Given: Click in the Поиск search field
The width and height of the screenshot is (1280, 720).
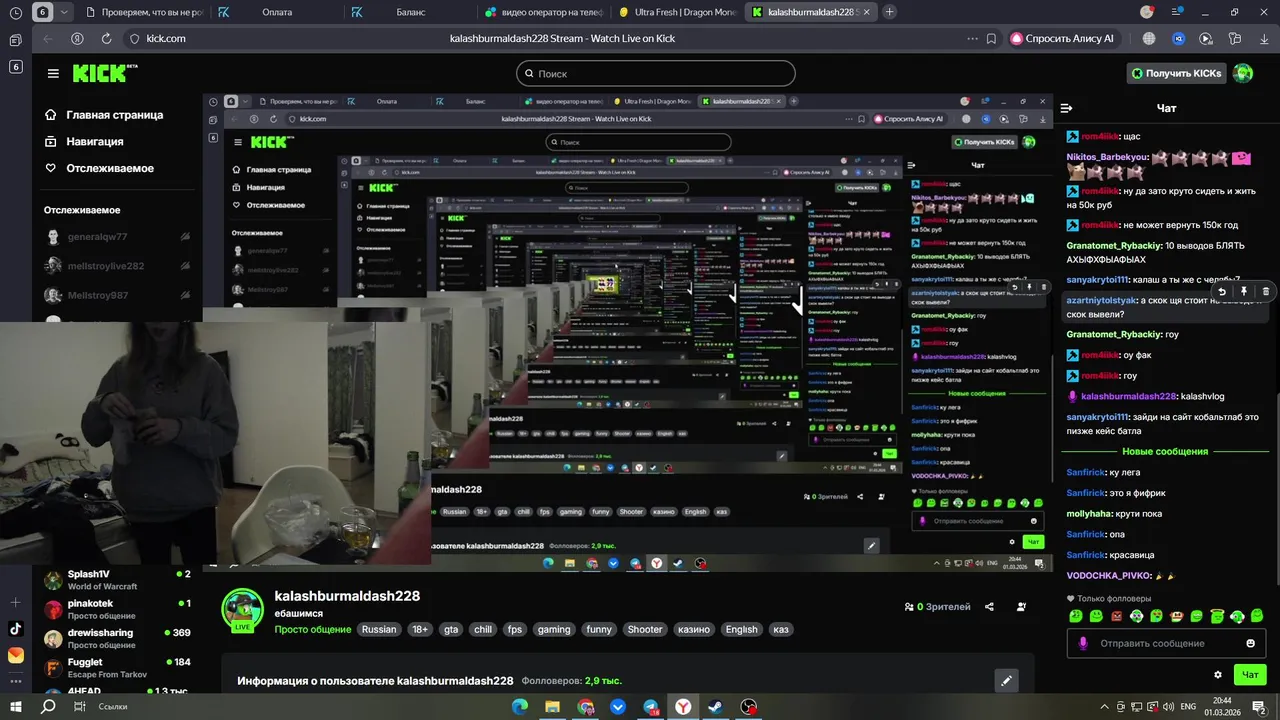Looking at the screenshot, I should pyautogui.click(x=656, y=73).
